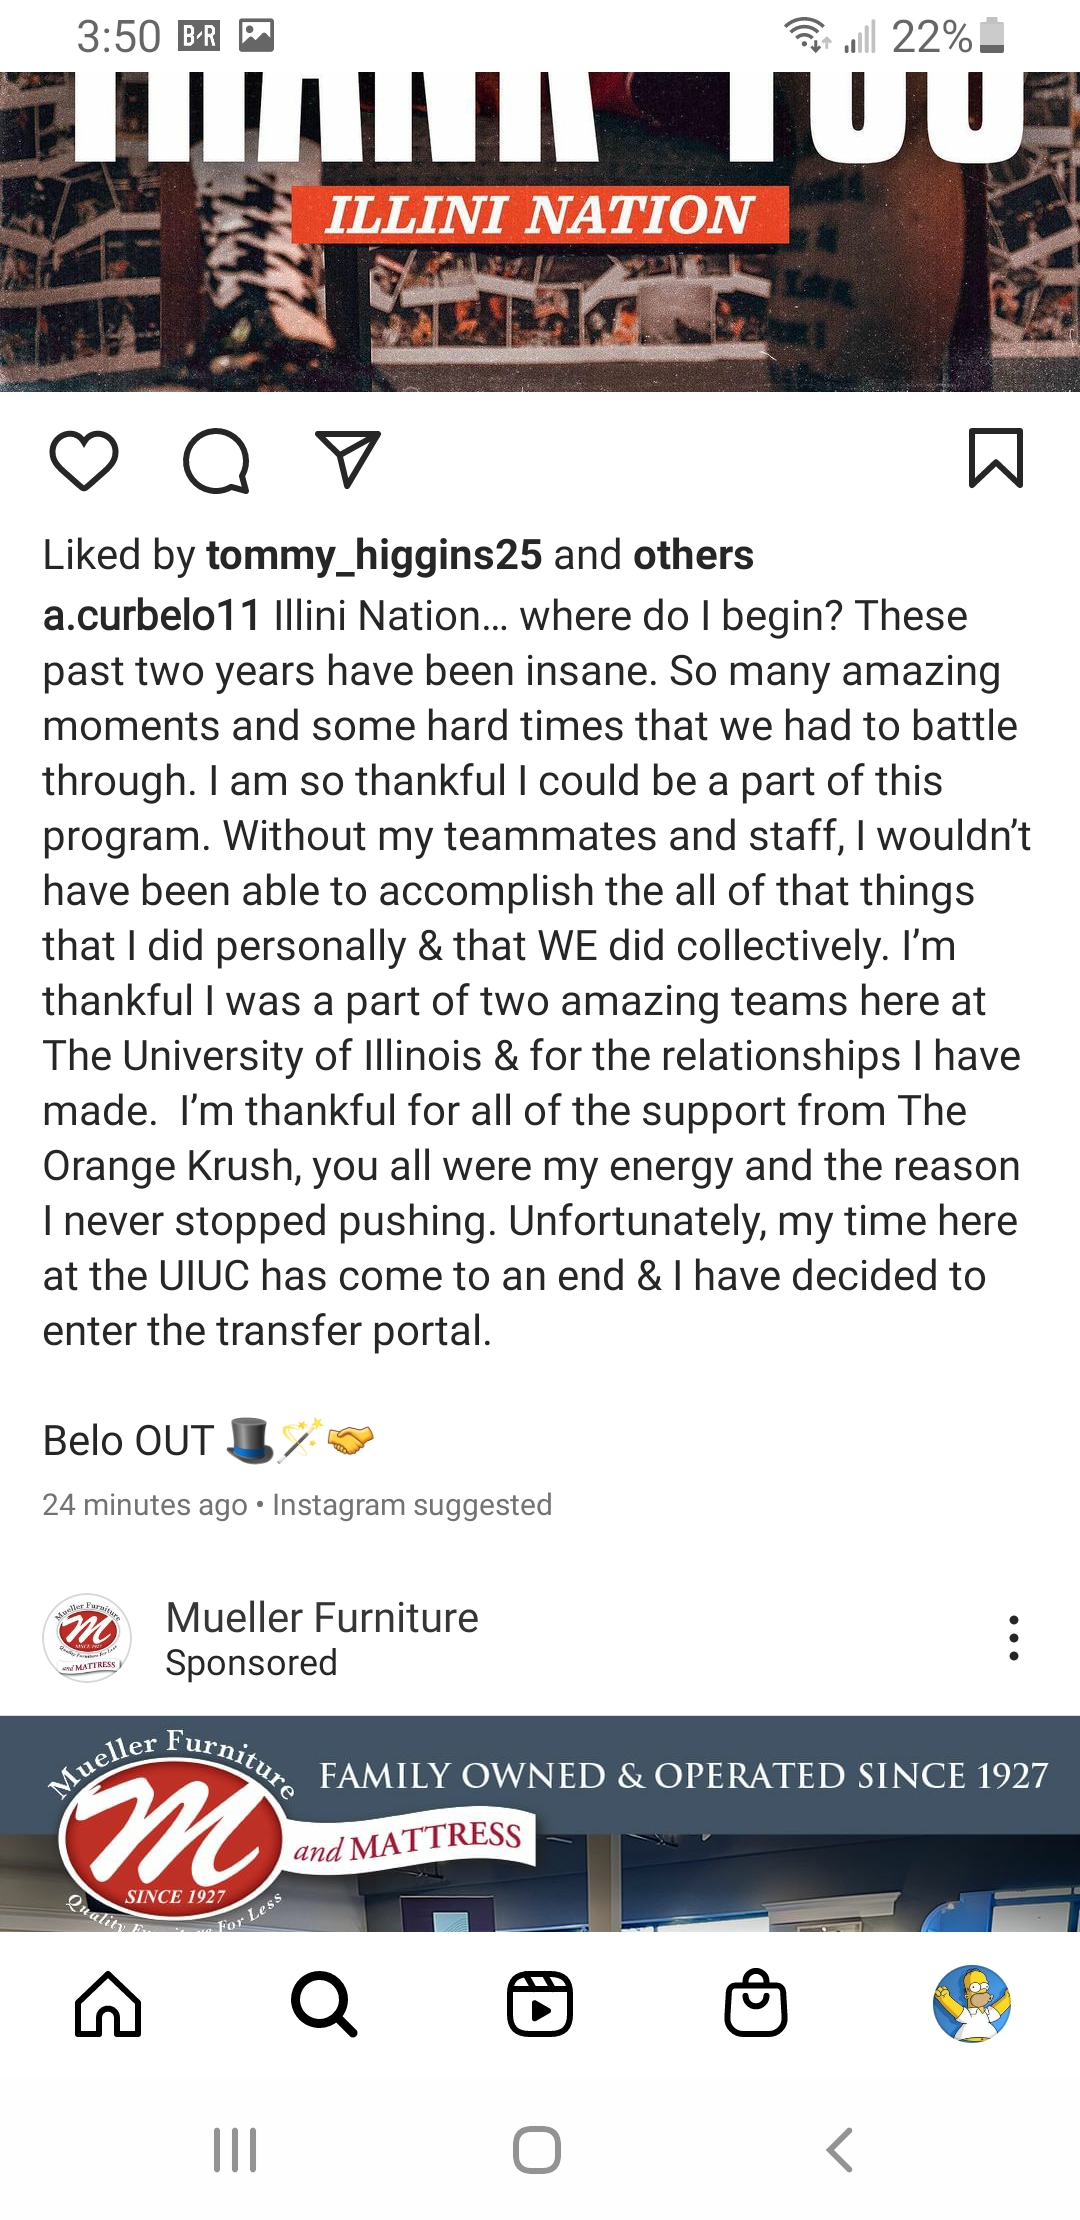
Task: Share the post using paper plane icon
Action: pyautogui.click(x=347, y=459)
